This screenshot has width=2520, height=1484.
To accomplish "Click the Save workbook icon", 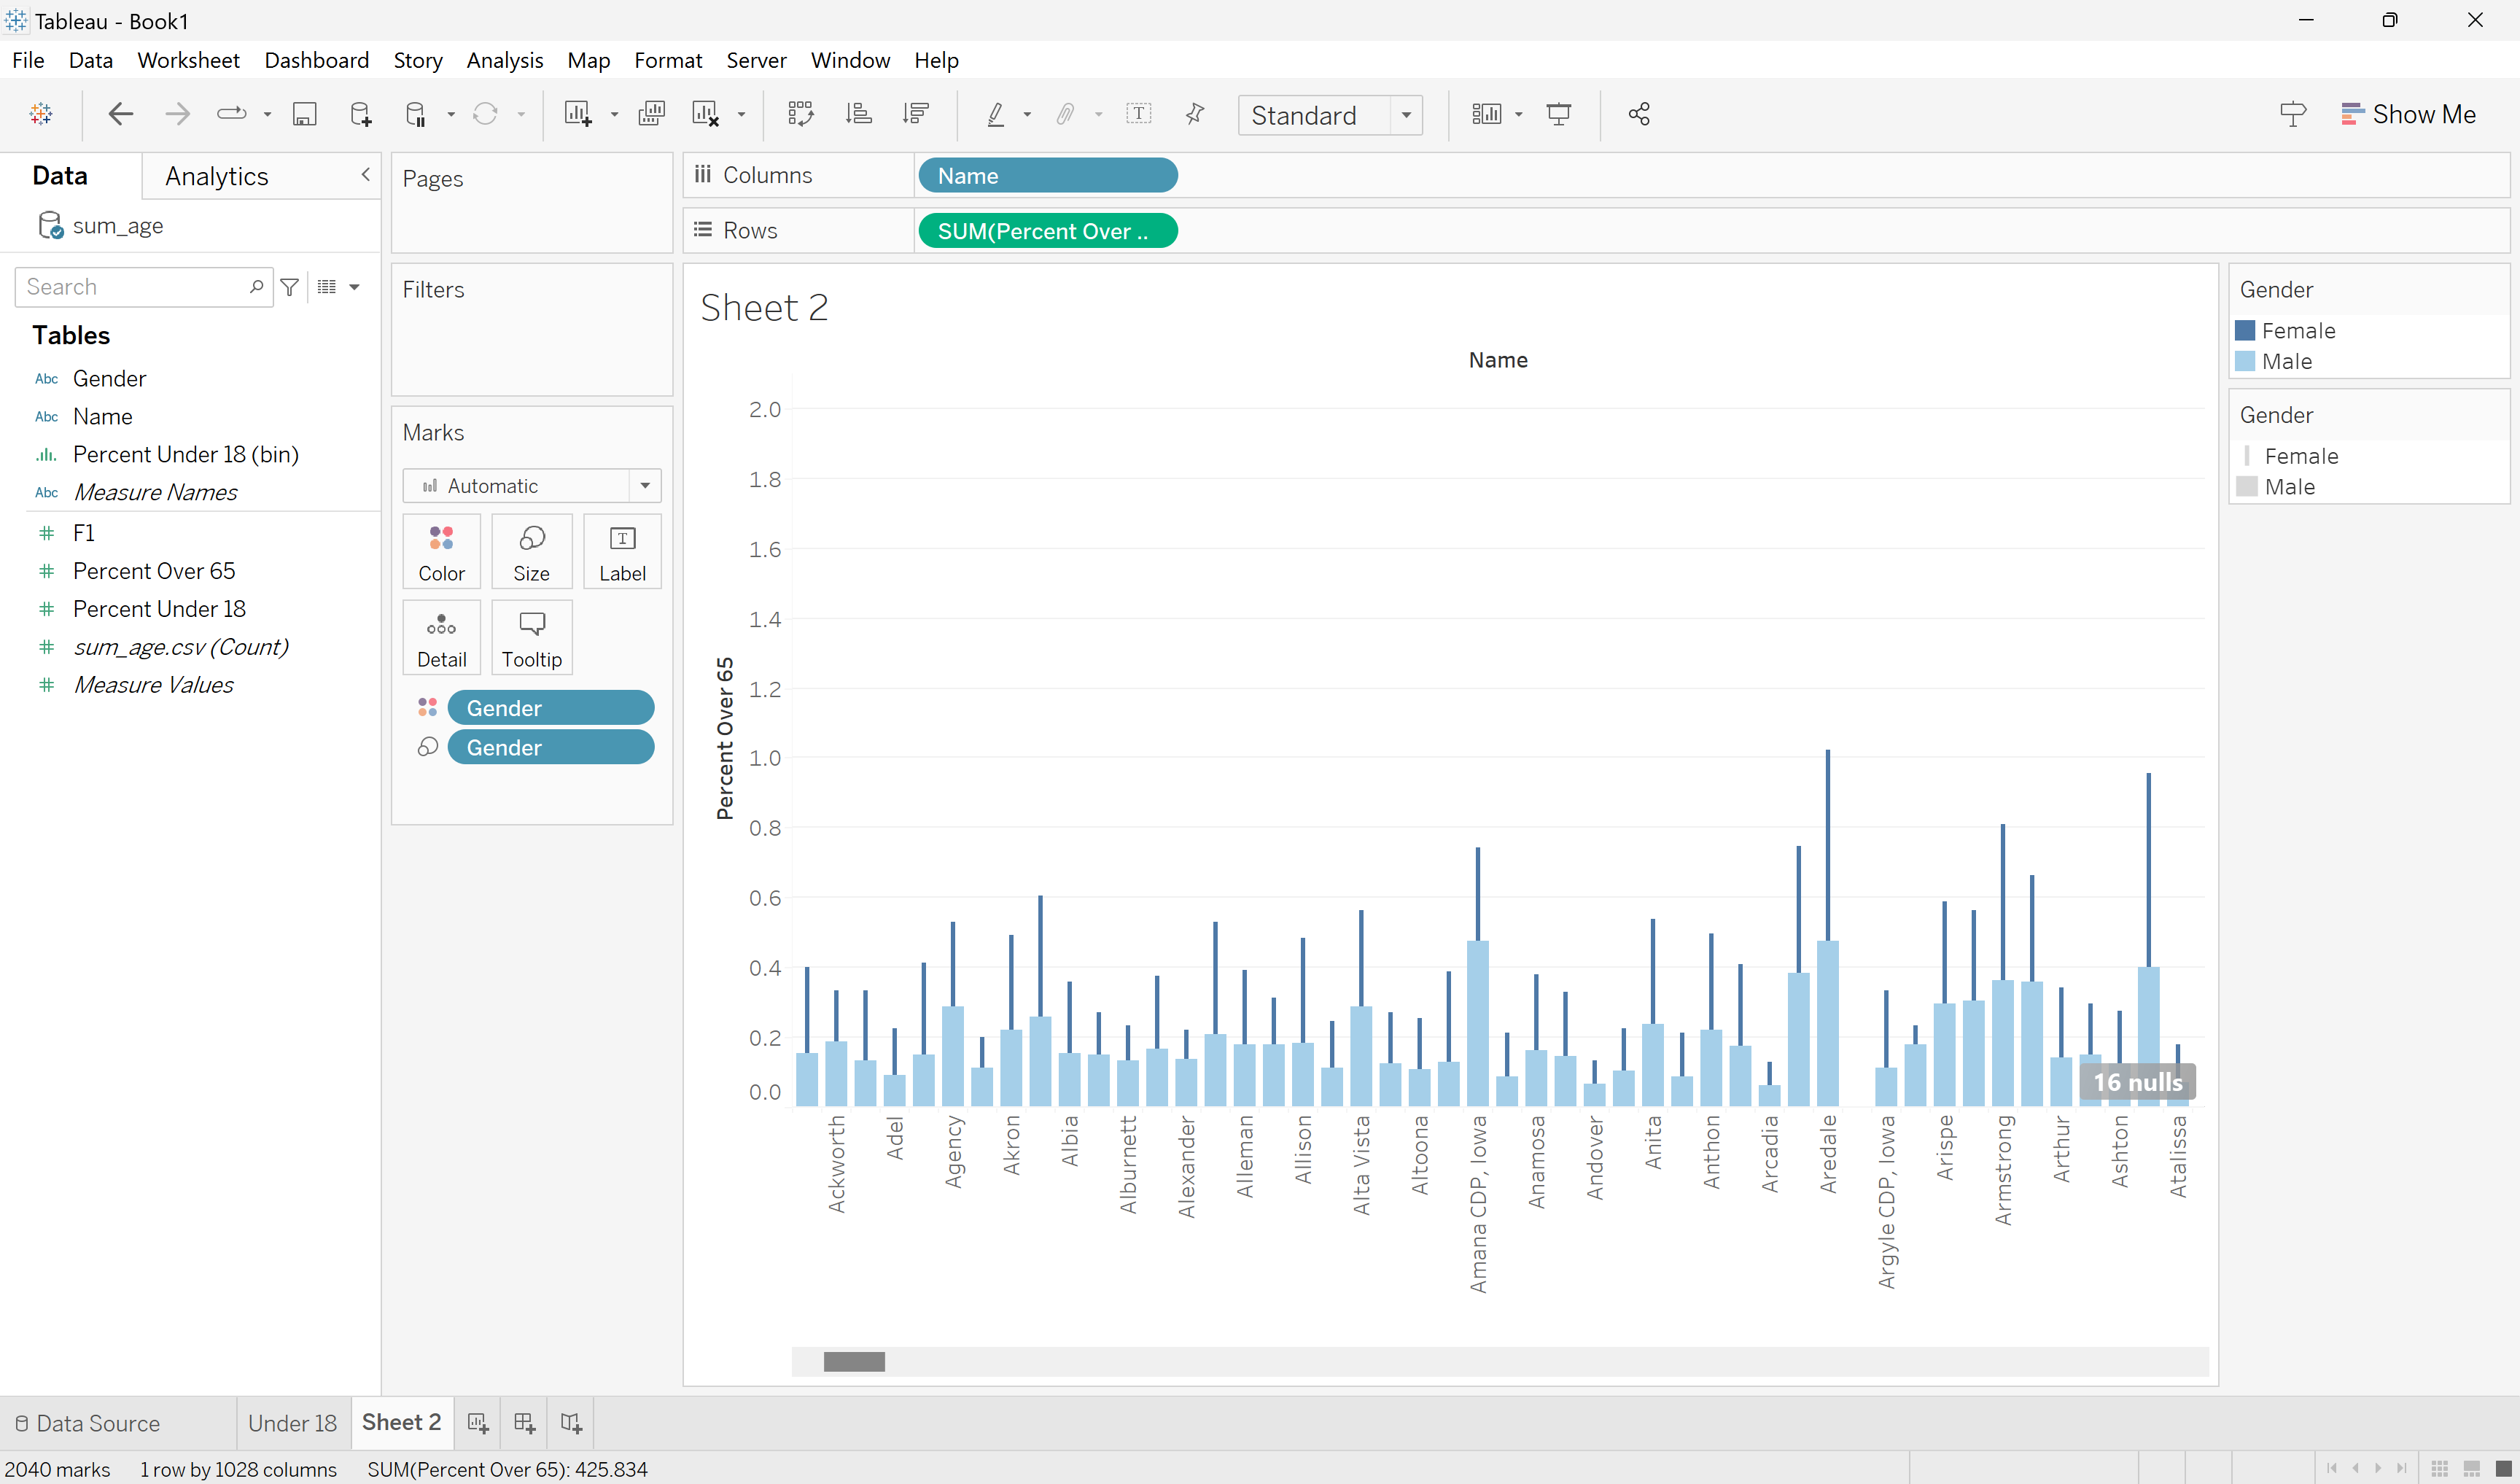I will click(x=304, y=114).
